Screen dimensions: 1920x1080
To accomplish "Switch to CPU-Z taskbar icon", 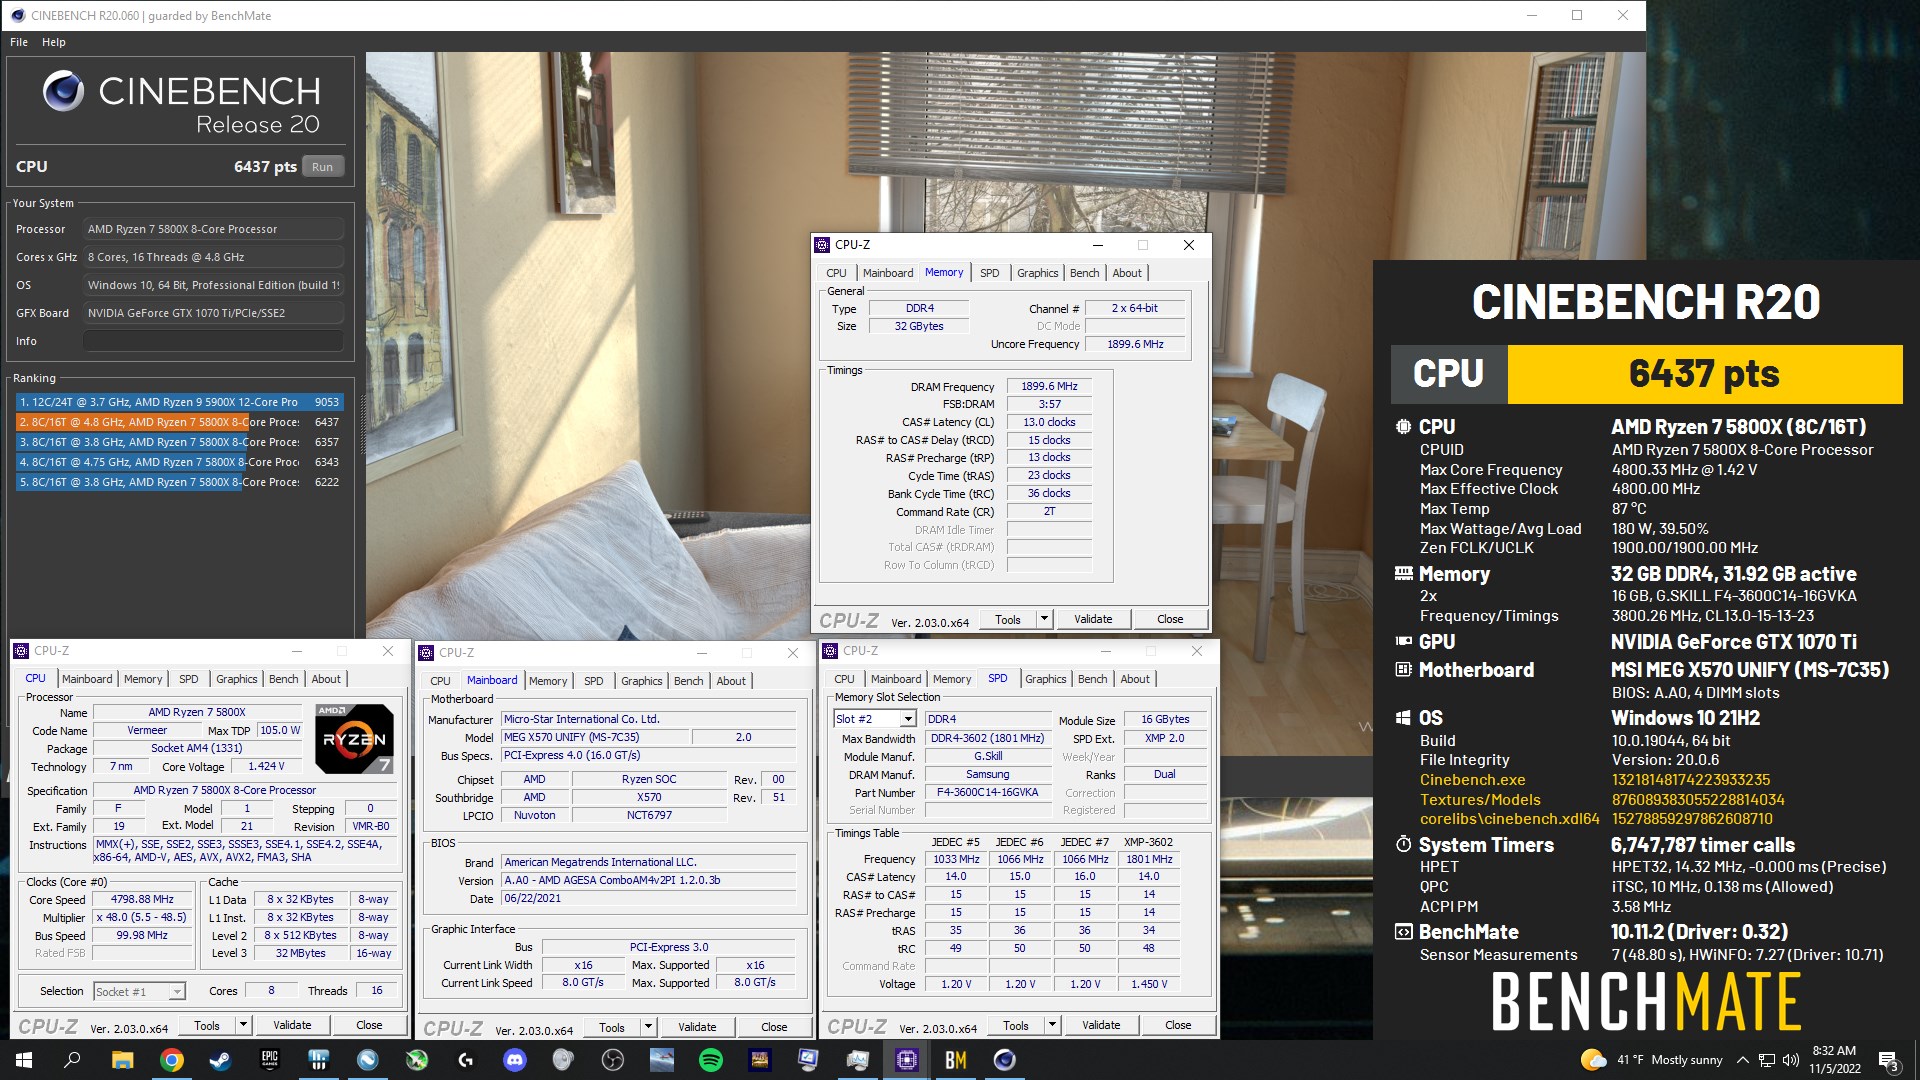I will [907, 1060].
